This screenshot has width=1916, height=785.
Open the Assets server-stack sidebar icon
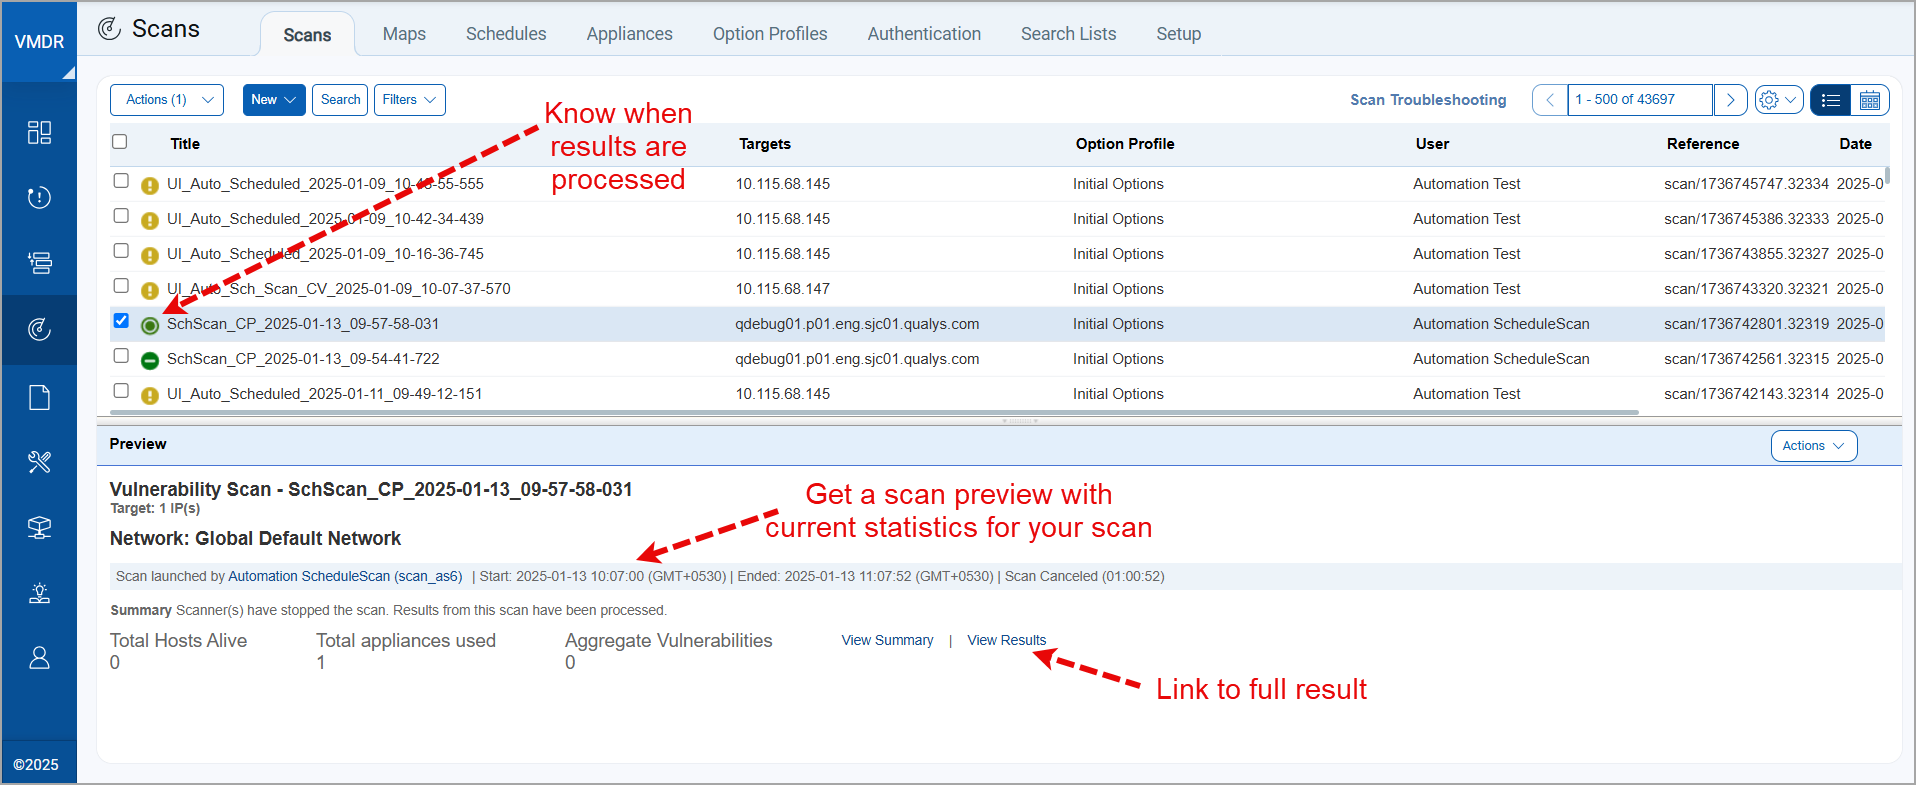39,263
